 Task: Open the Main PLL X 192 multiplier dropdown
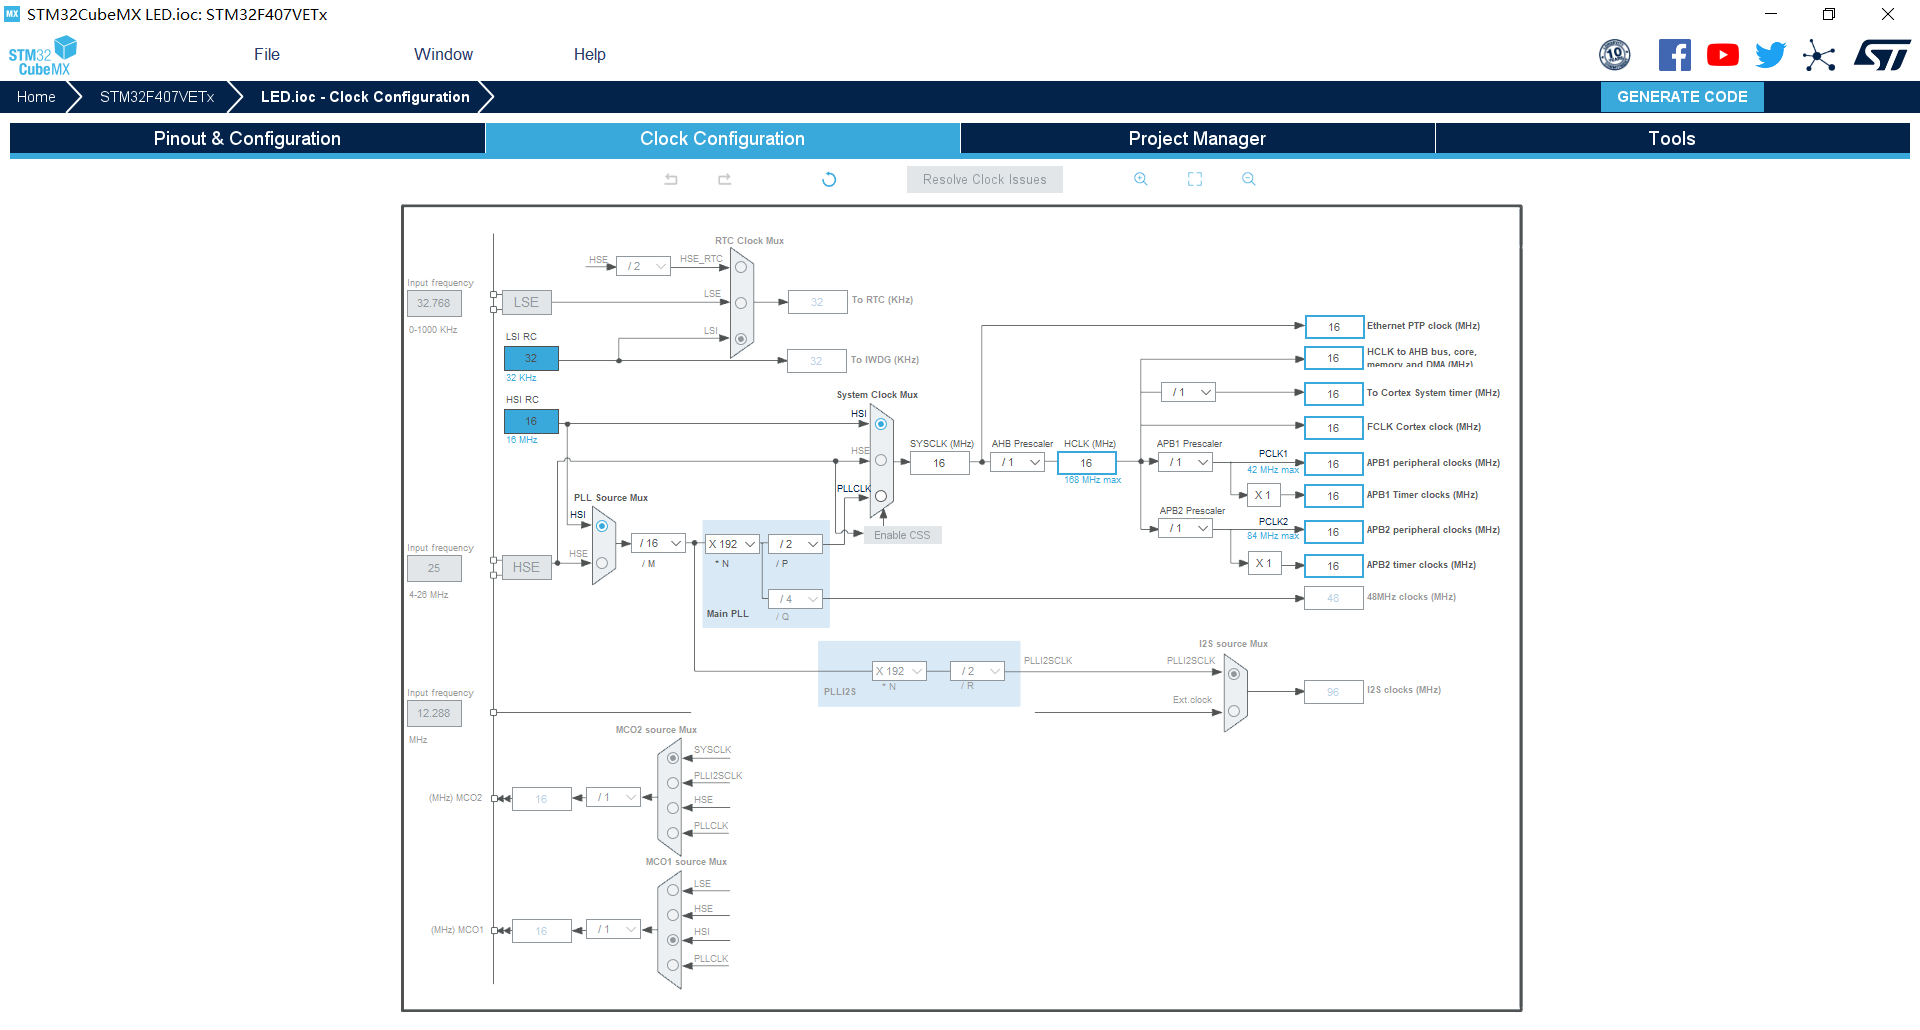(733, 544)
